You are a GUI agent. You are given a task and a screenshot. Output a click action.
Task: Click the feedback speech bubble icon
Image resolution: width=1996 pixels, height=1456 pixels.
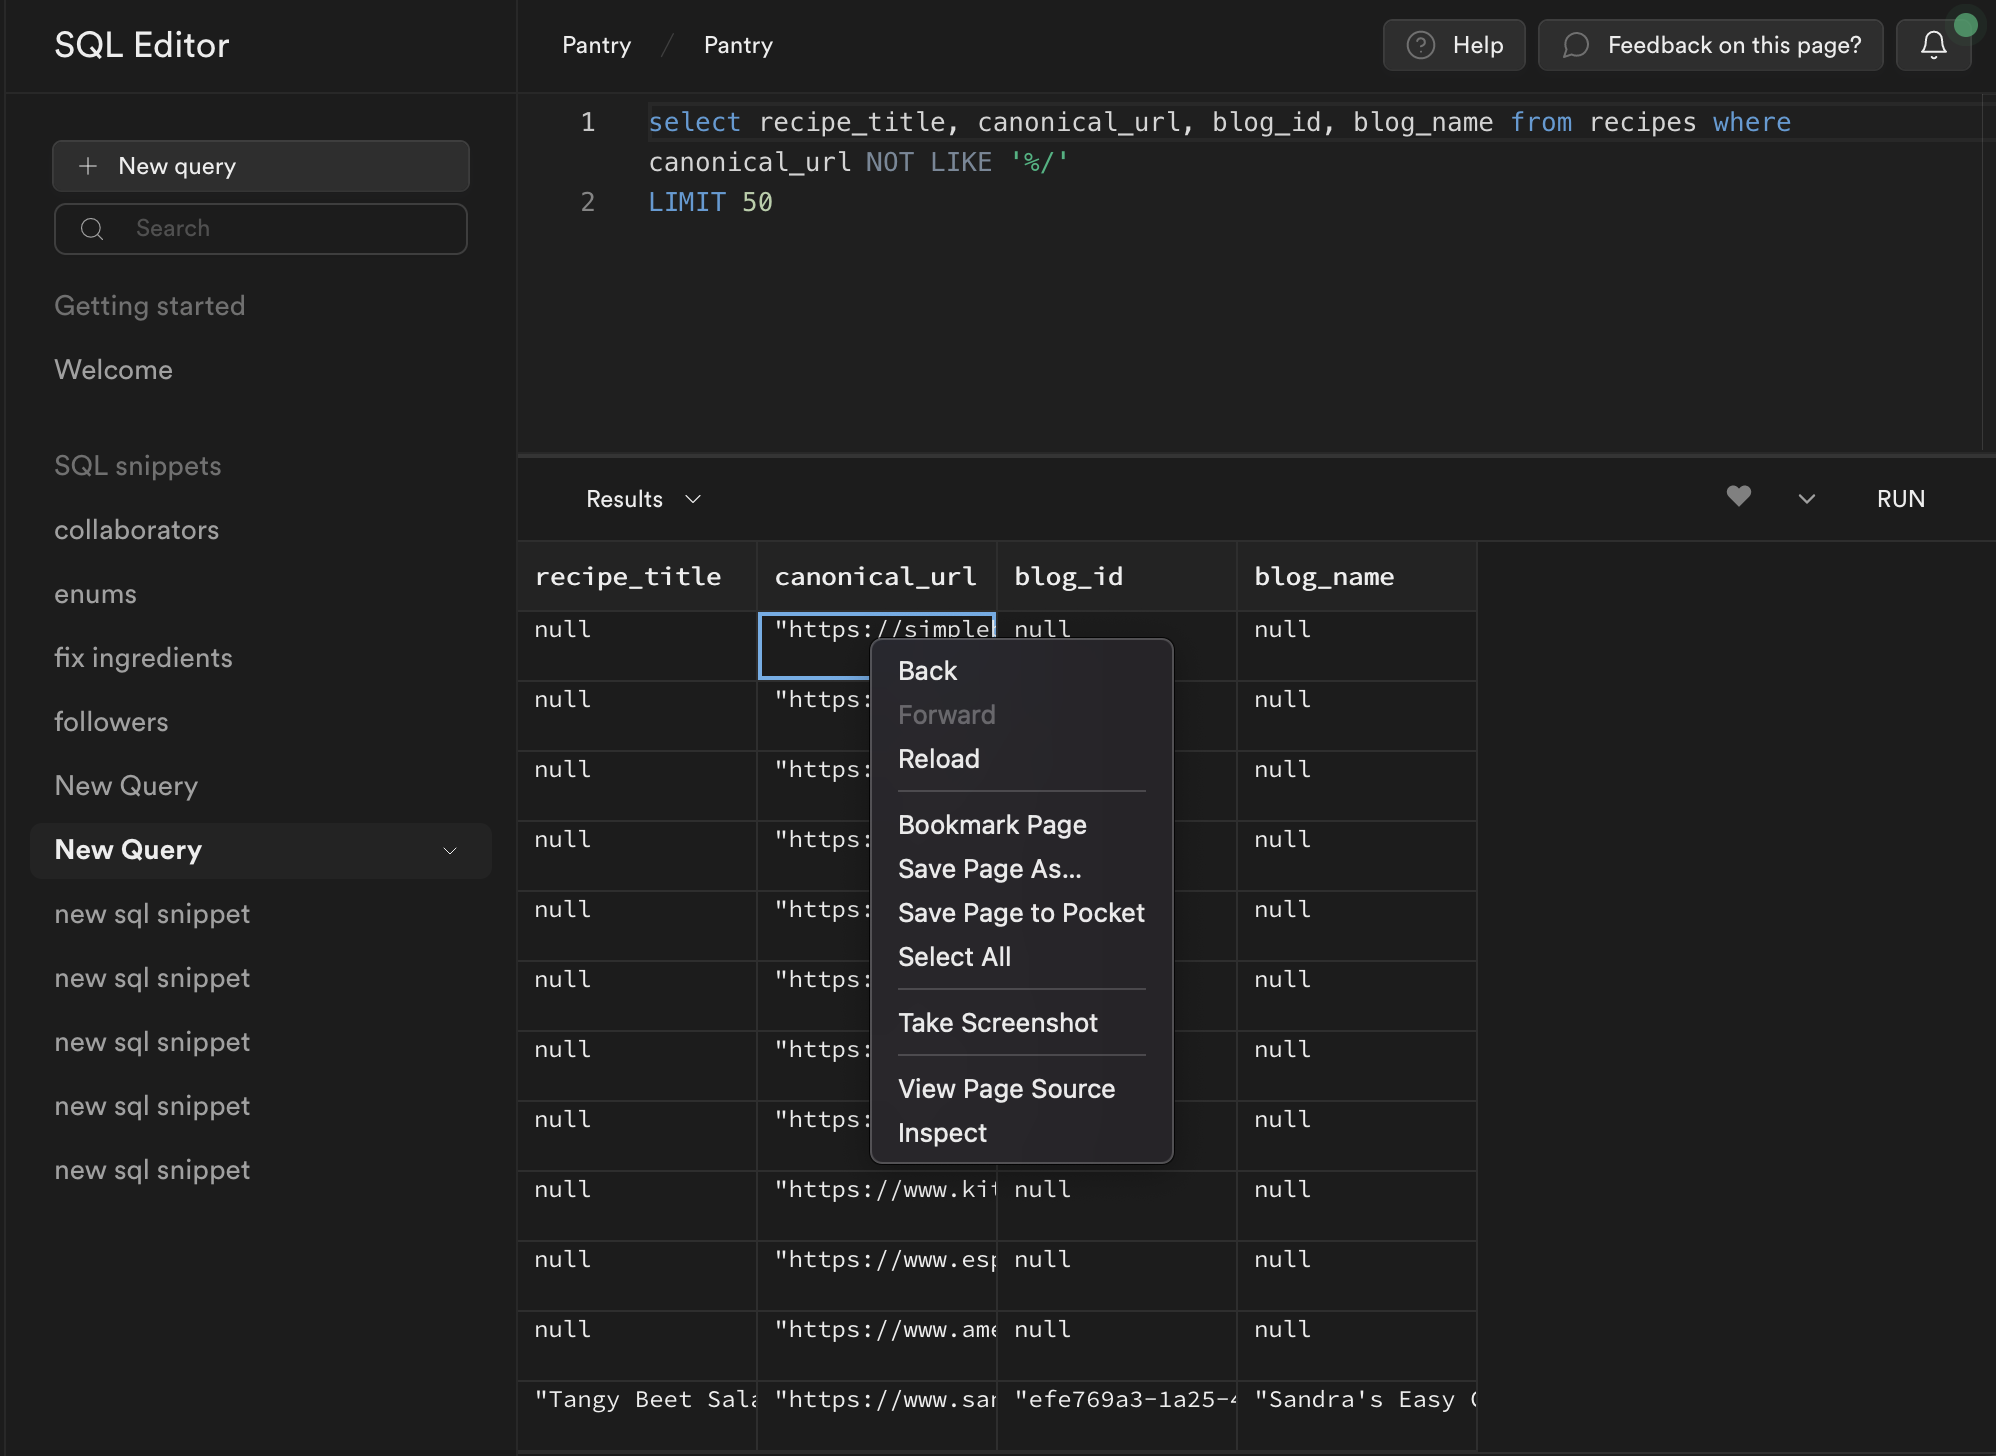click(x=1577, y=45)
